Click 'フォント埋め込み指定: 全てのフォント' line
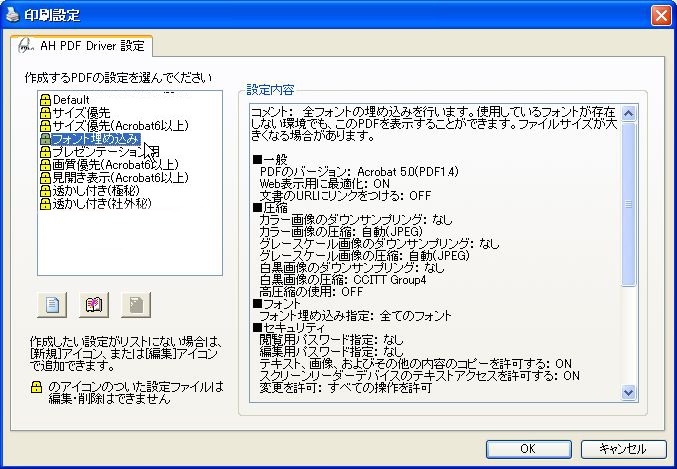 click(355, 316)
